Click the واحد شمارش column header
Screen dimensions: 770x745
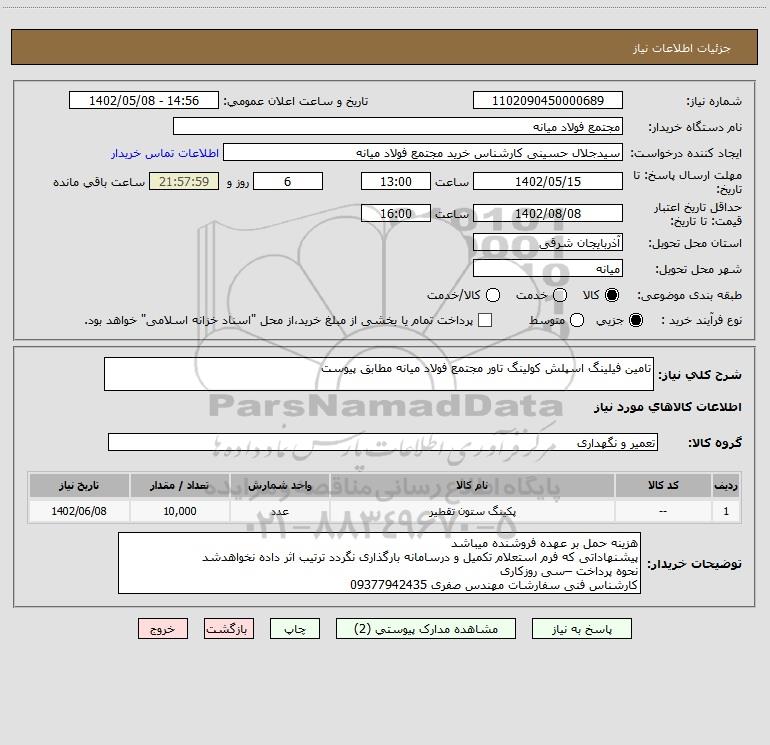[279, 485]
